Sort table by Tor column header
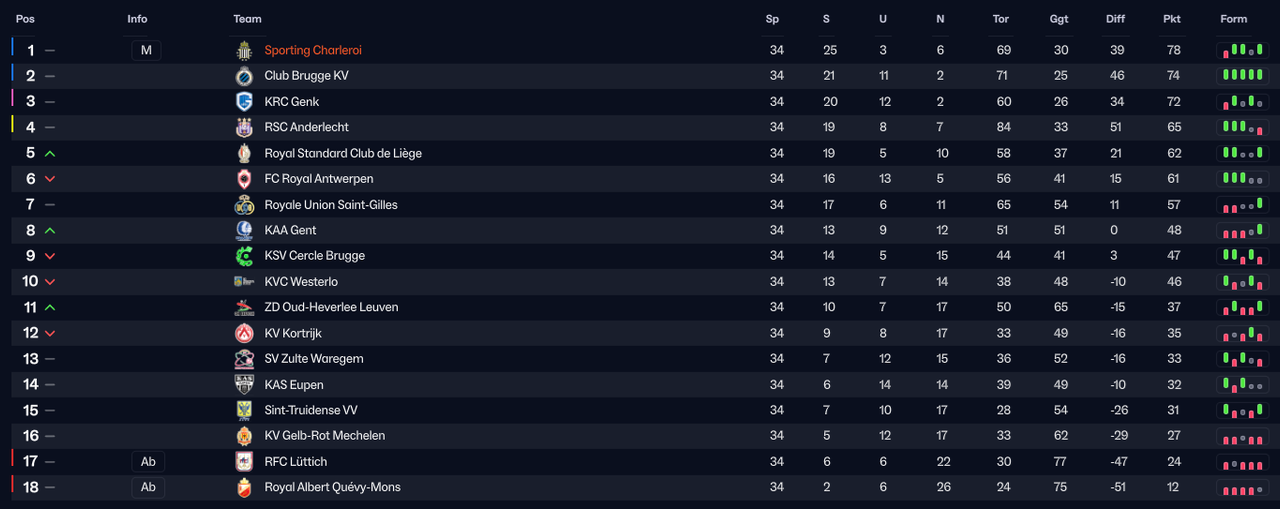 tap(1001, 19)
